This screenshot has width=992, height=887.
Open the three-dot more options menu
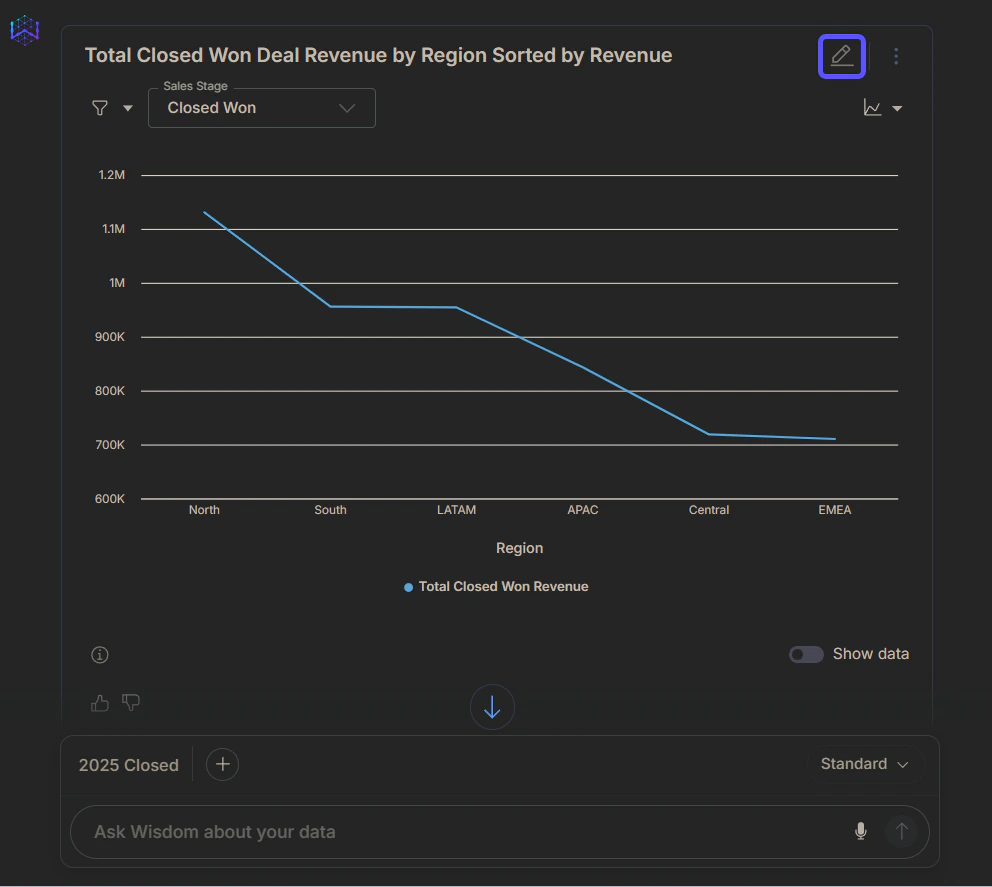tap(896, 56)
